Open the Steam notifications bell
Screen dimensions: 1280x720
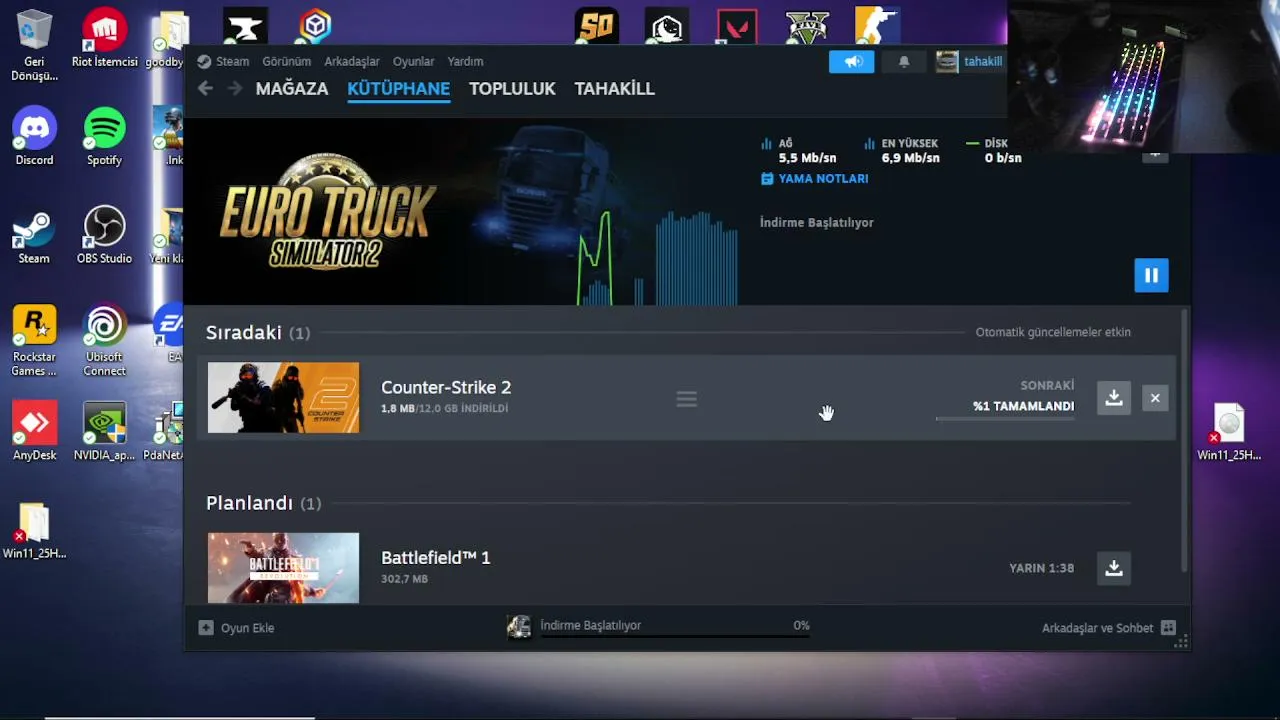tap(904, 61)
